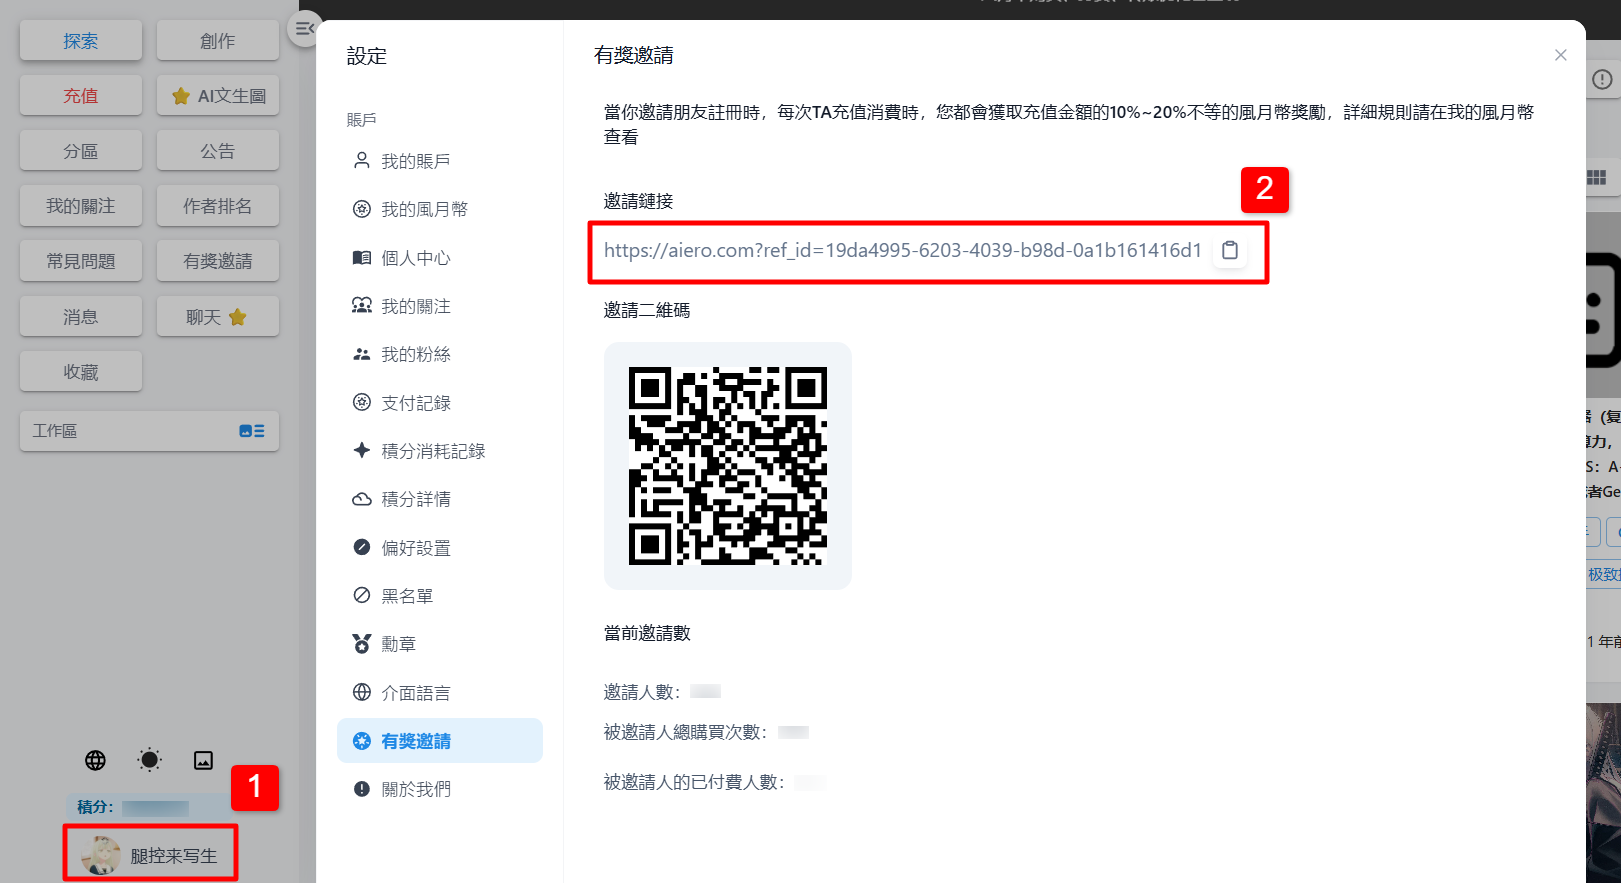Open the 探索 button
The height and width of the screenshot is (883, 1621).
[81, 41]
